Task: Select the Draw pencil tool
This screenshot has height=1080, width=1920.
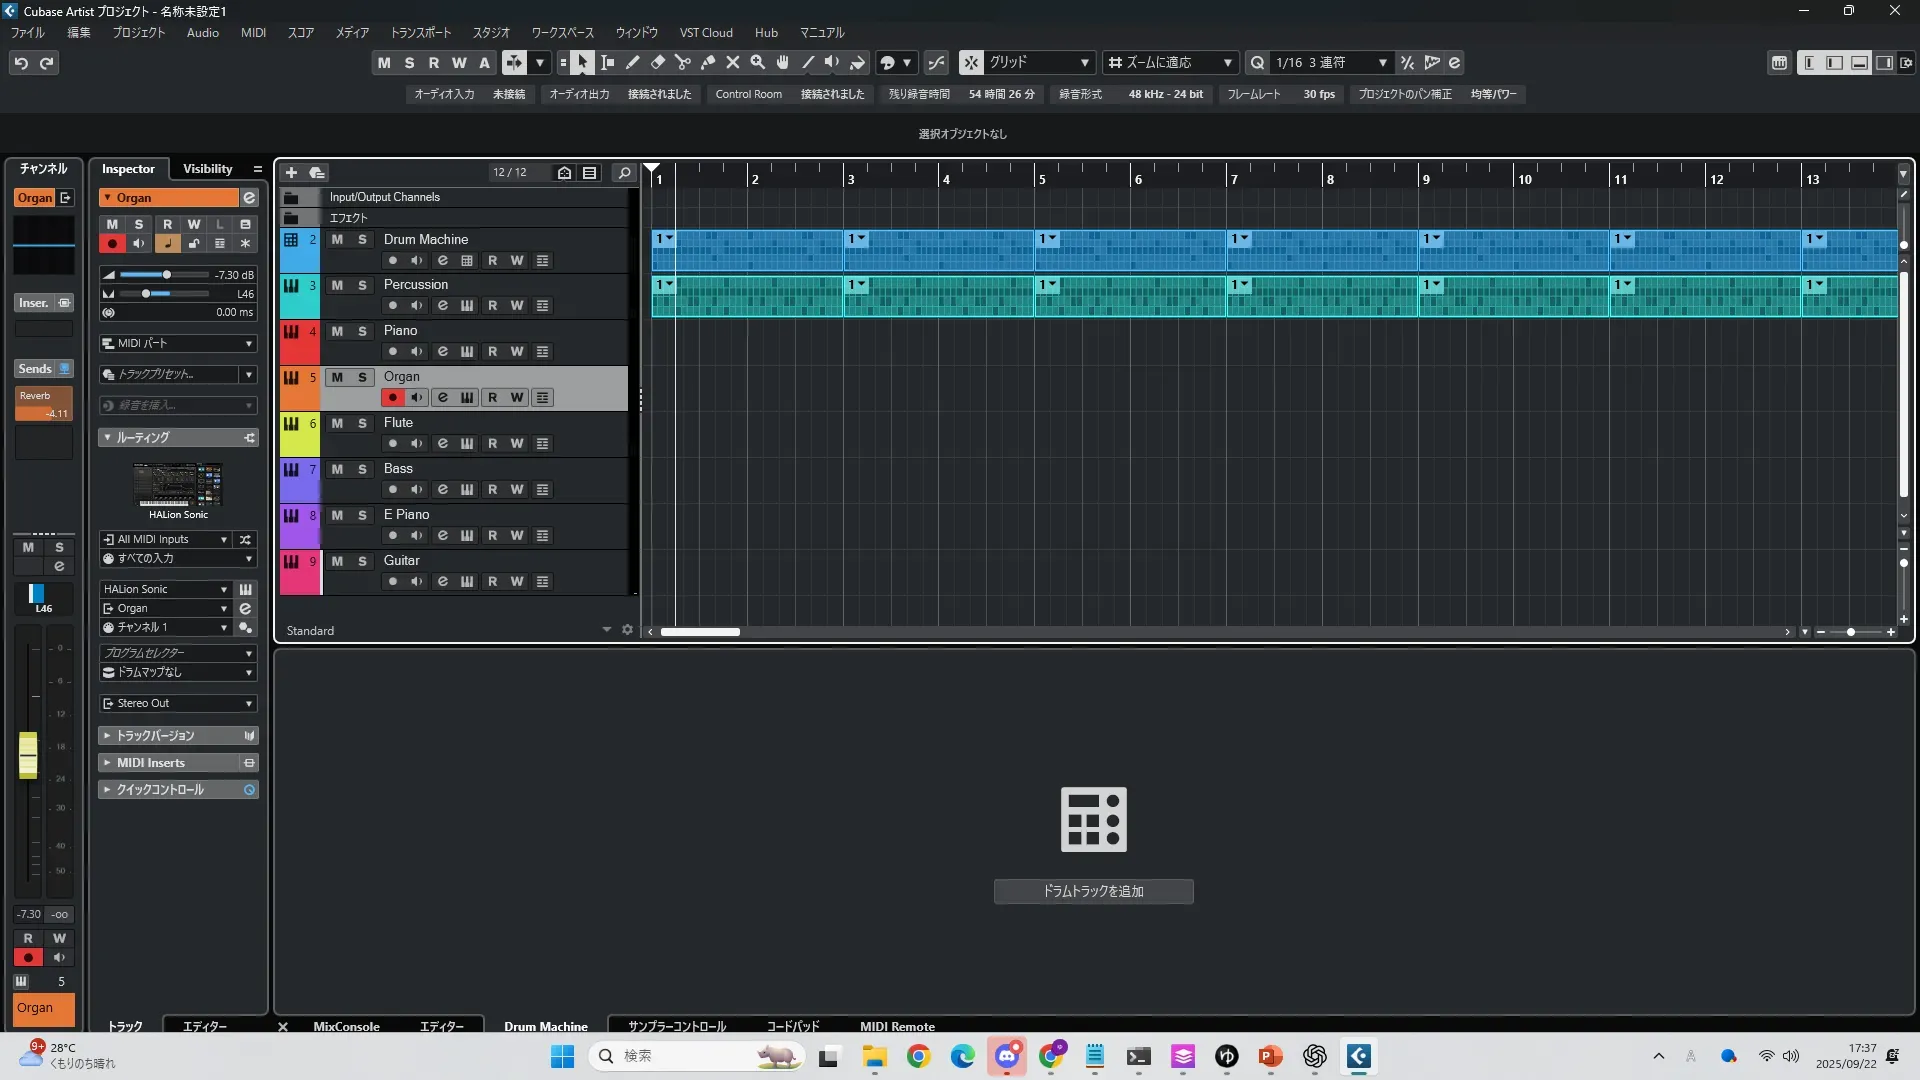Action: point(633,62)
